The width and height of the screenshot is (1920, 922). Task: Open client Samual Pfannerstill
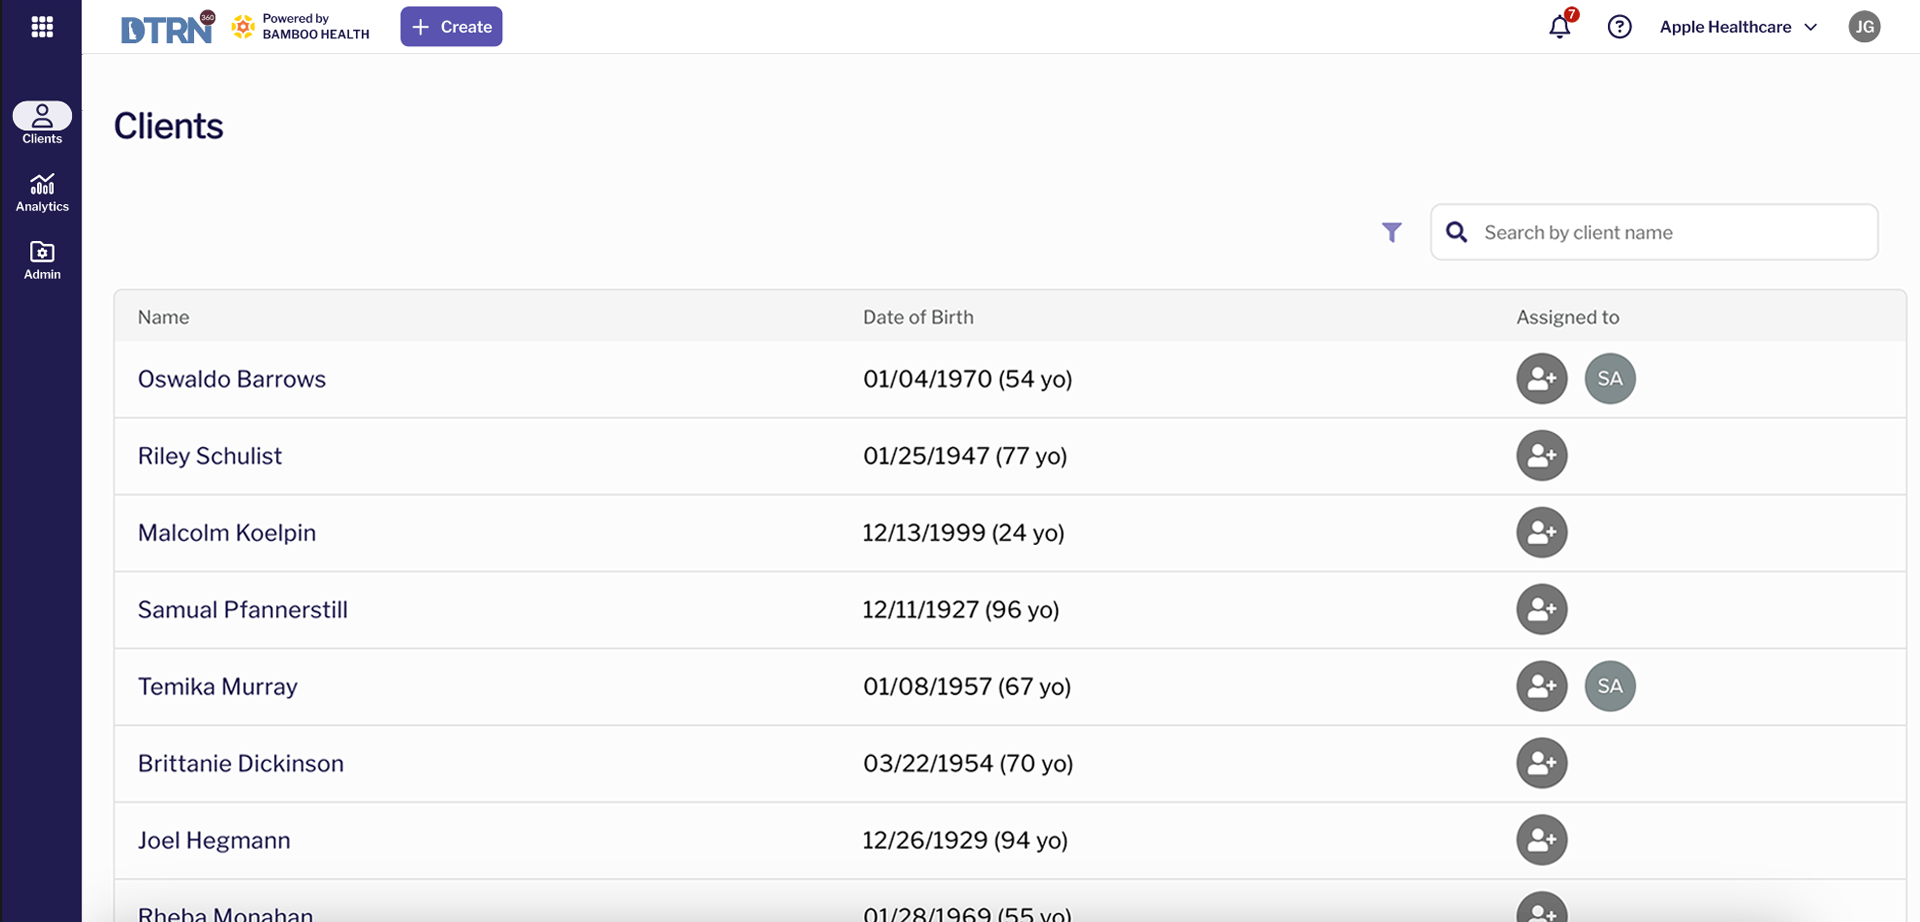tap(243, 610)
